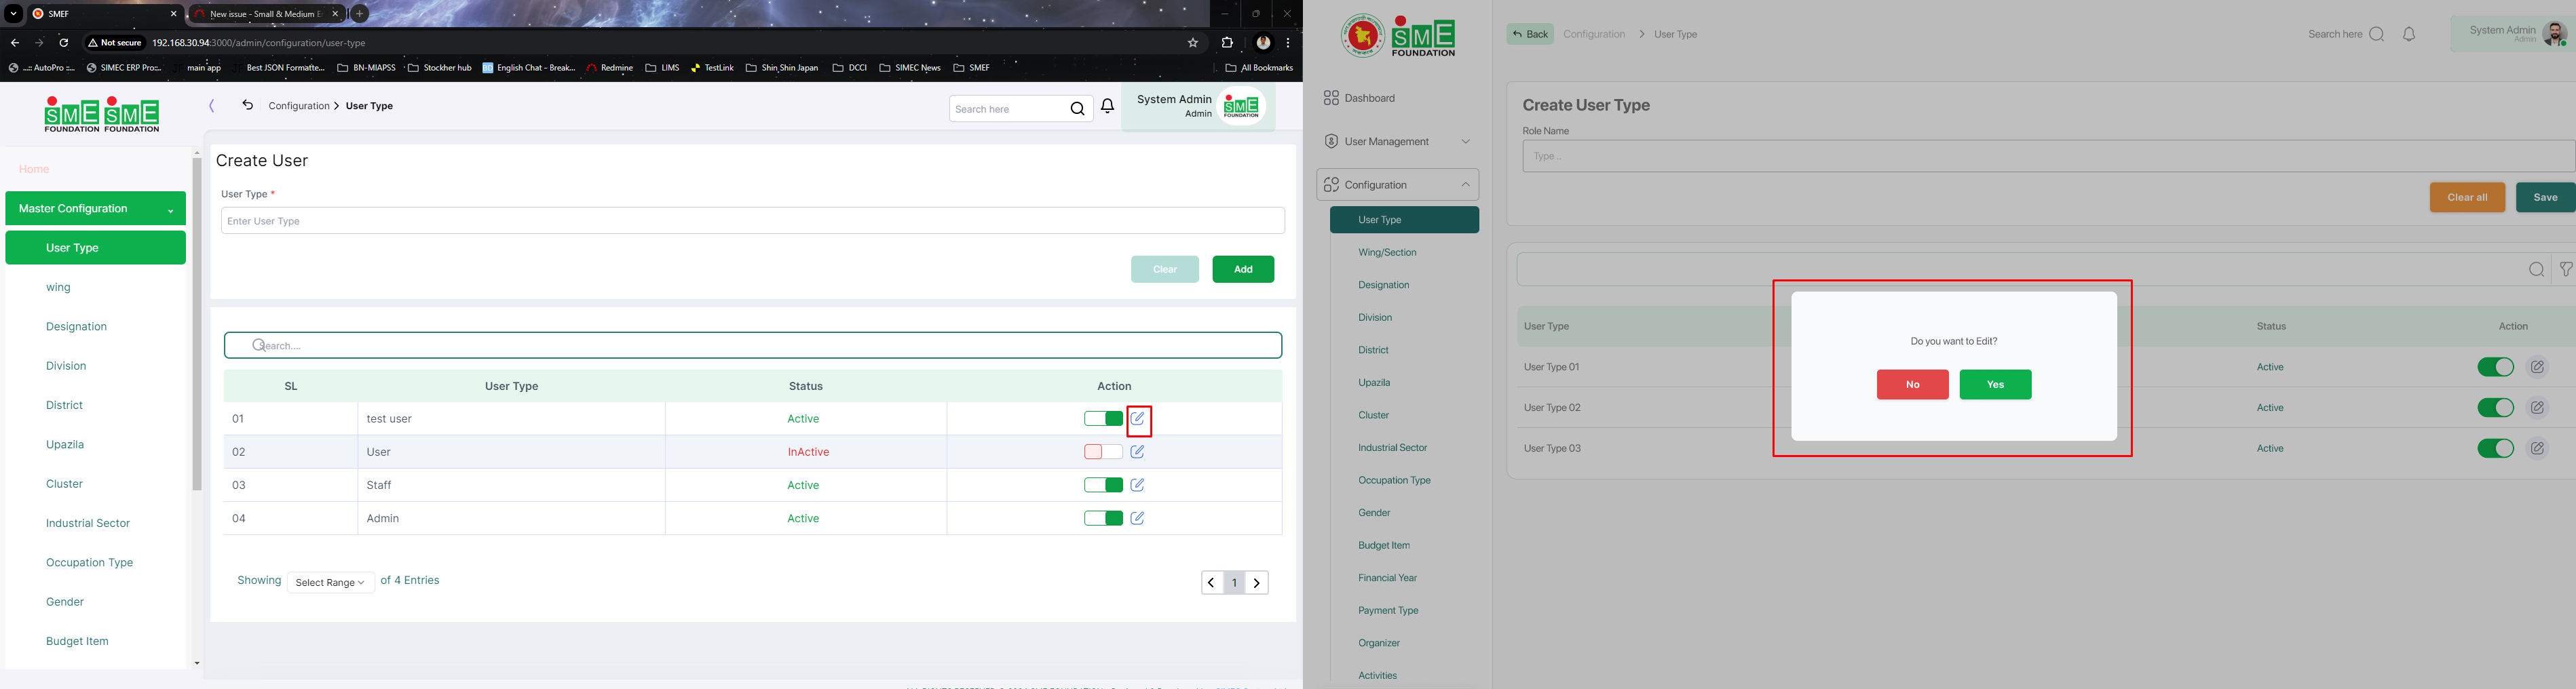This screenshot has height=689, width=2576.
Task: Click the magnifier in the top Search here box
Action: [1077, 109]
